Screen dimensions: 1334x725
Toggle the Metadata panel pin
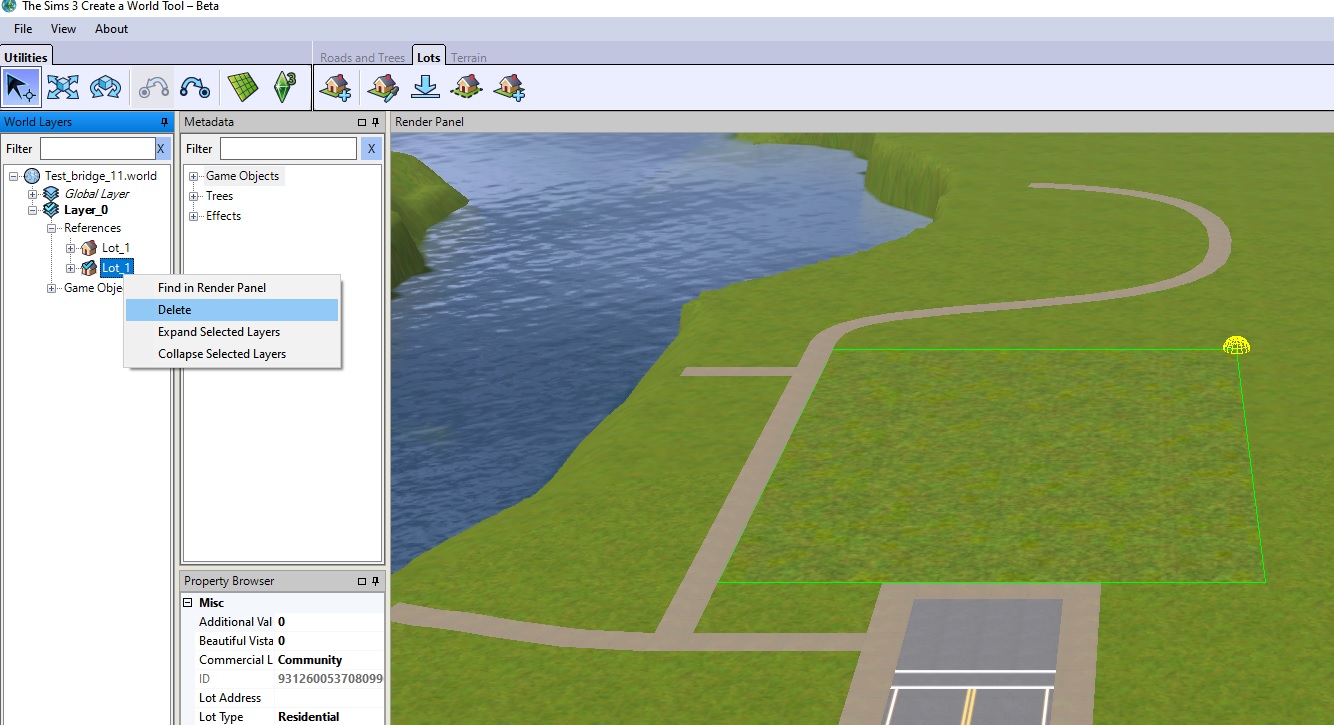click(x=375, y=121)
